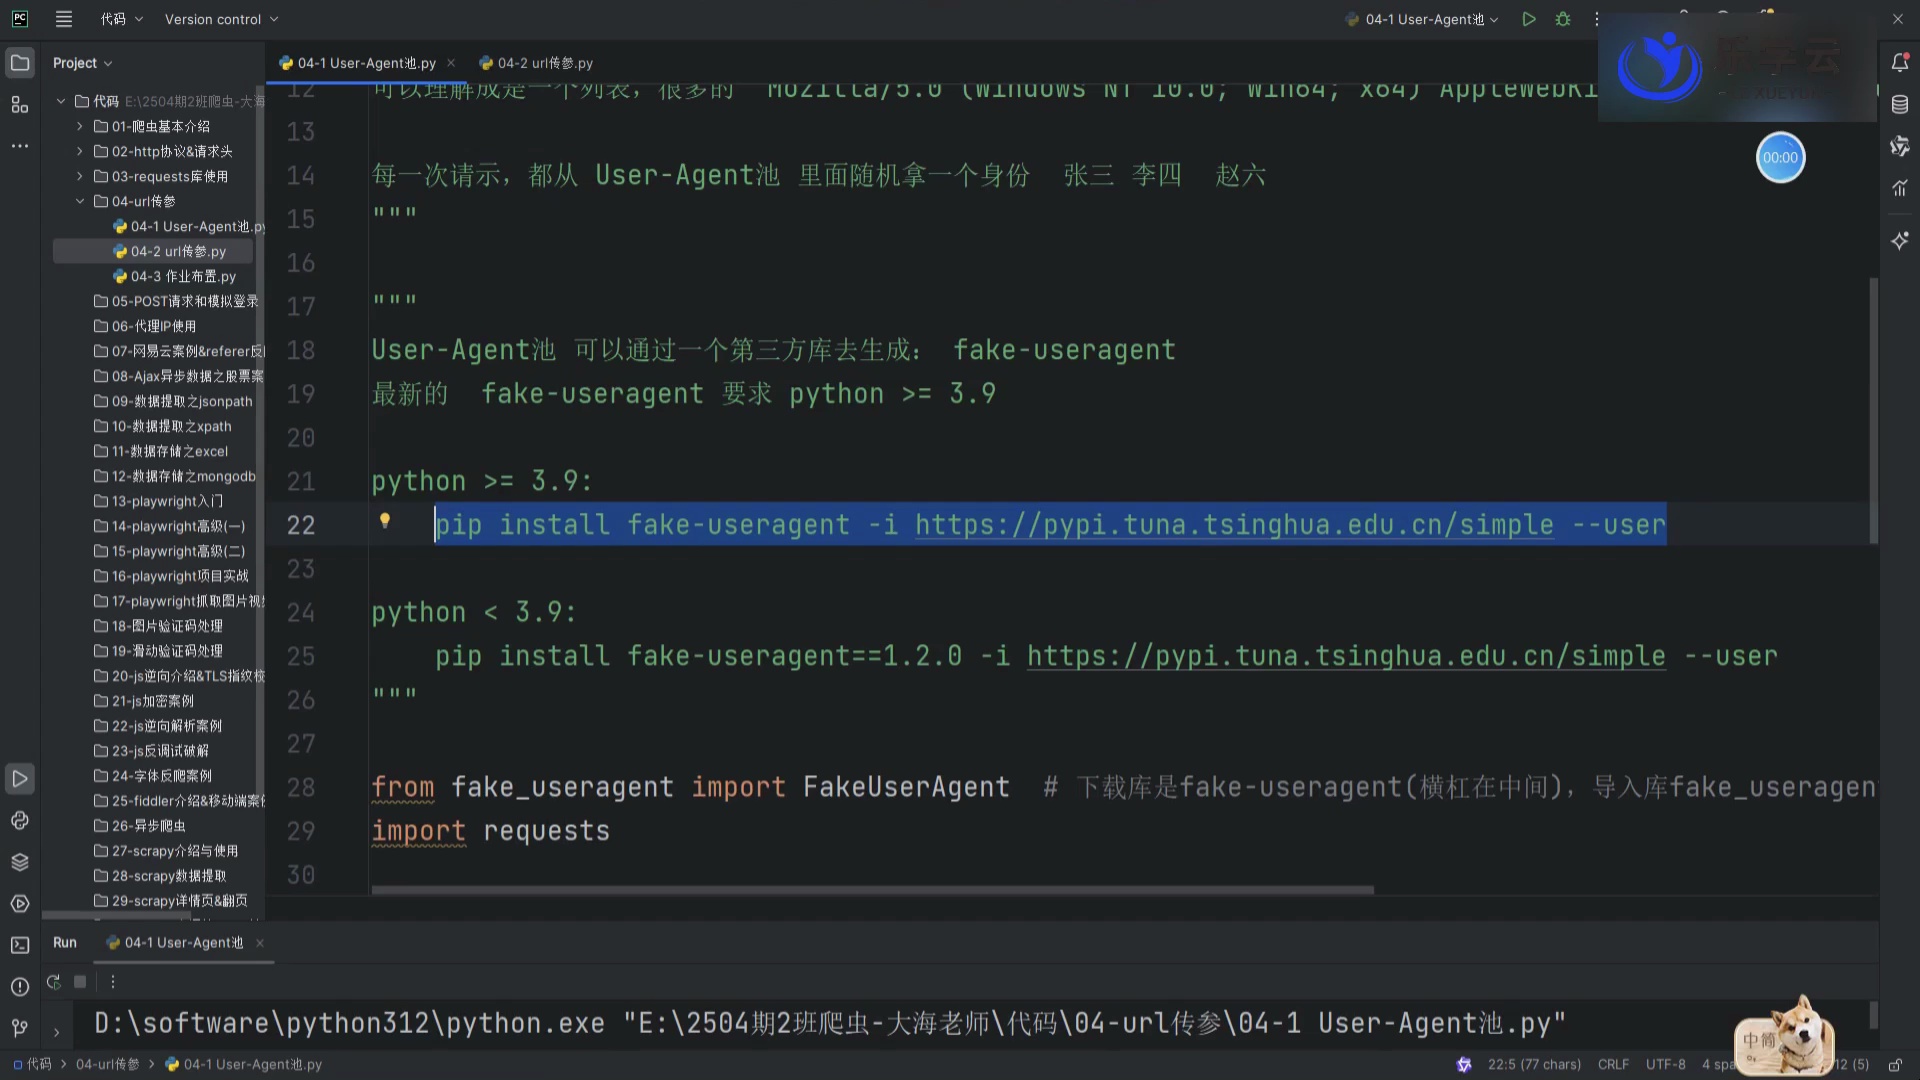Open Notifications via the bell icon
The height and width of the screenshot is (1080, 1920).
(x=1901, y=62)
